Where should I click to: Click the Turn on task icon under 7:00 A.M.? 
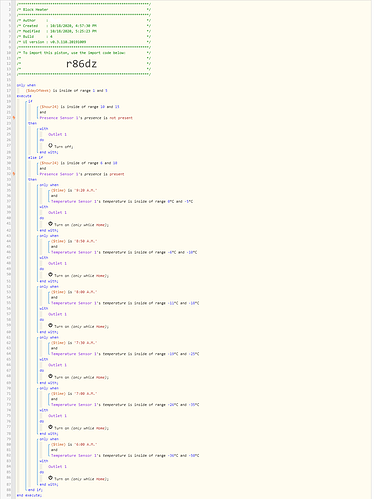[50, 427]
